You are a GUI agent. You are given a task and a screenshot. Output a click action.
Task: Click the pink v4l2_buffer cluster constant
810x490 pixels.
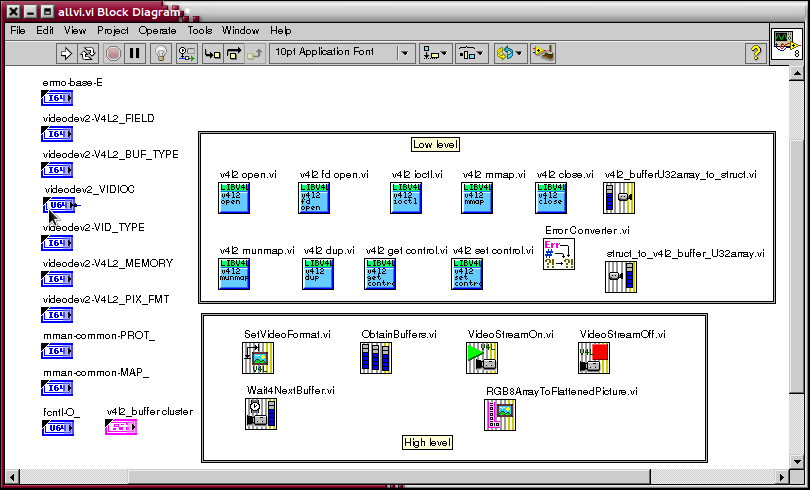click(121, 427)
